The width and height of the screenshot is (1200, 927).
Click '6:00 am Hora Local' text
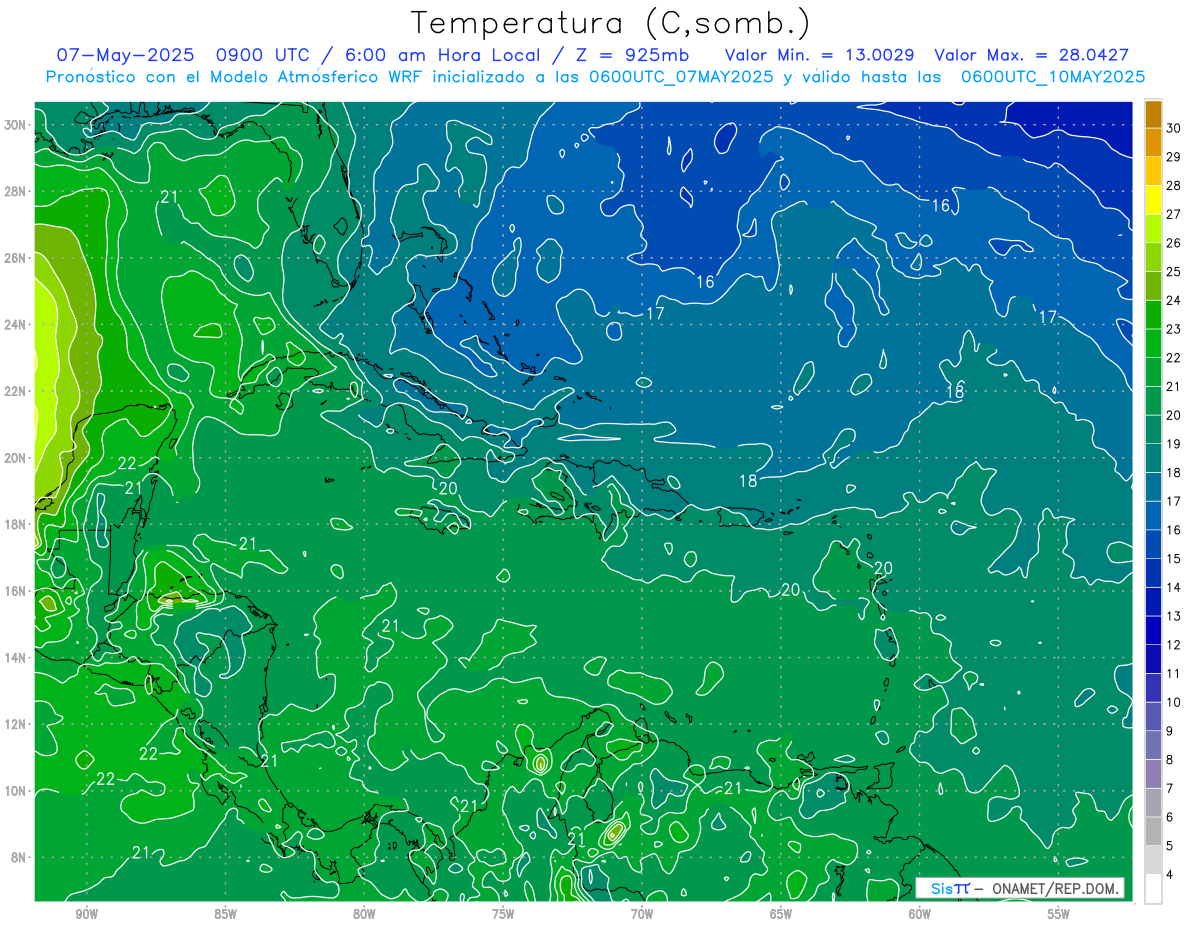pos(442,55)
